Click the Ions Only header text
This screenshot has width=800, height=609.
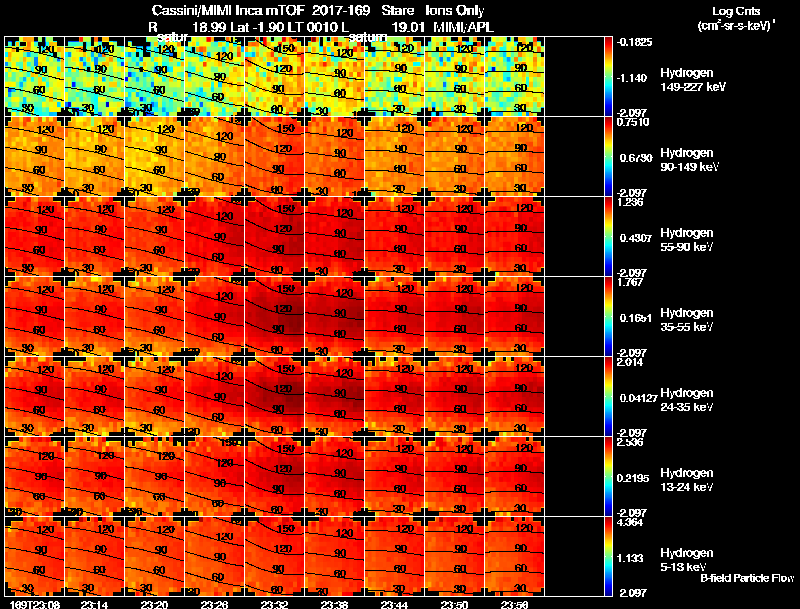[x=455, y=11]
